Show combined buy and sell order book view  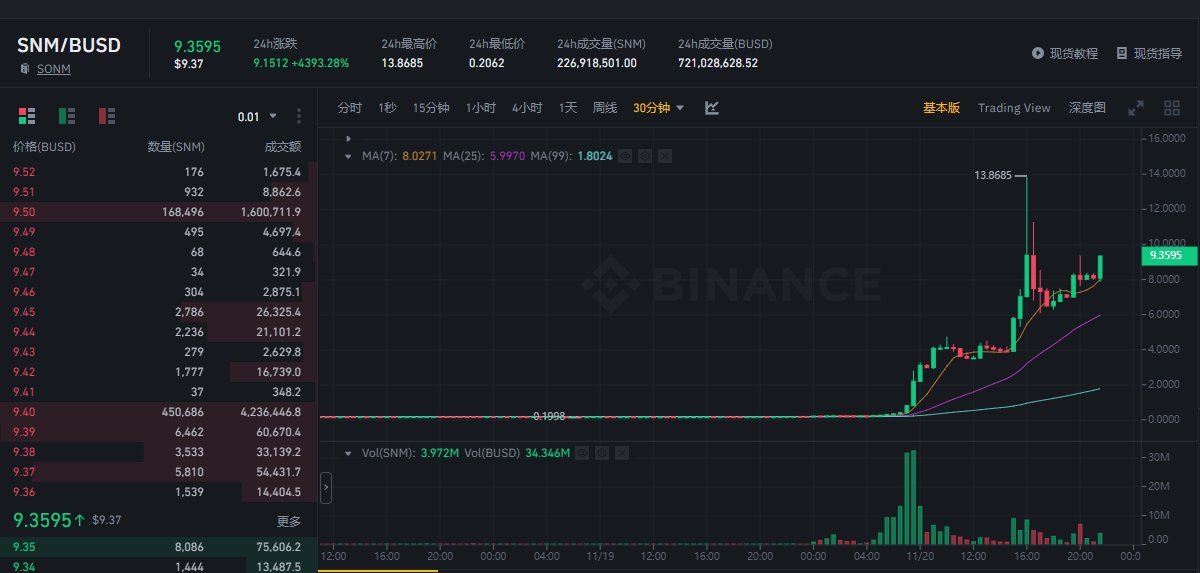(x=27, y=116)
